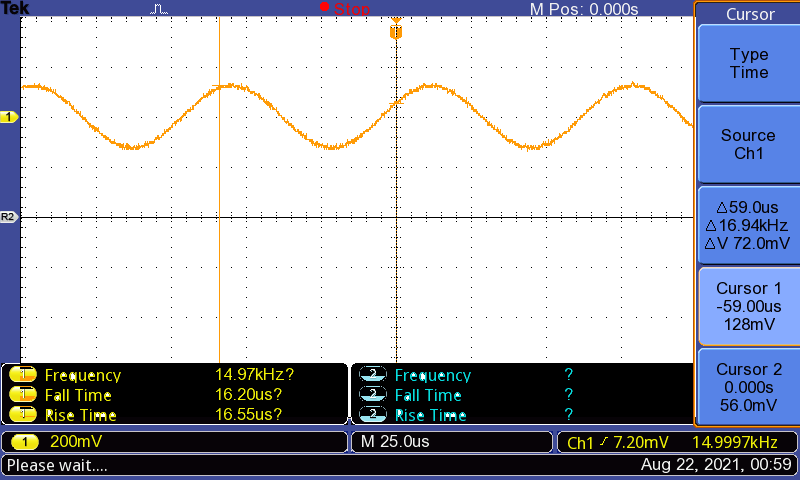Click the Ch2 Fall Time badge icon

coord(373,395)
